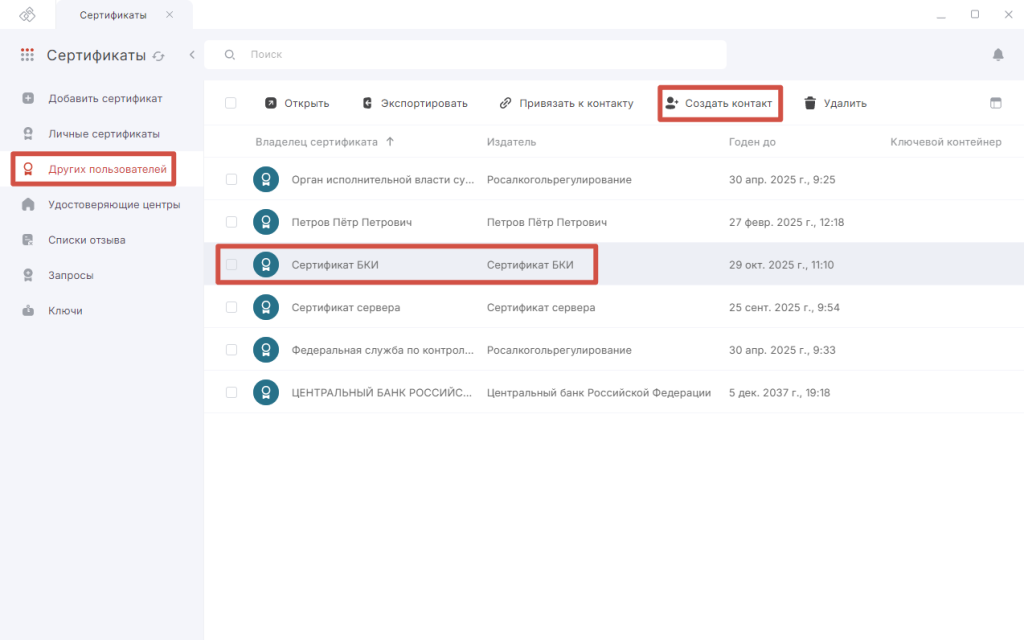Click certificate icon of Федеральная служба row
Image resolution: width=1024 pixels, height=640 pixels.
tap(266, 350)
